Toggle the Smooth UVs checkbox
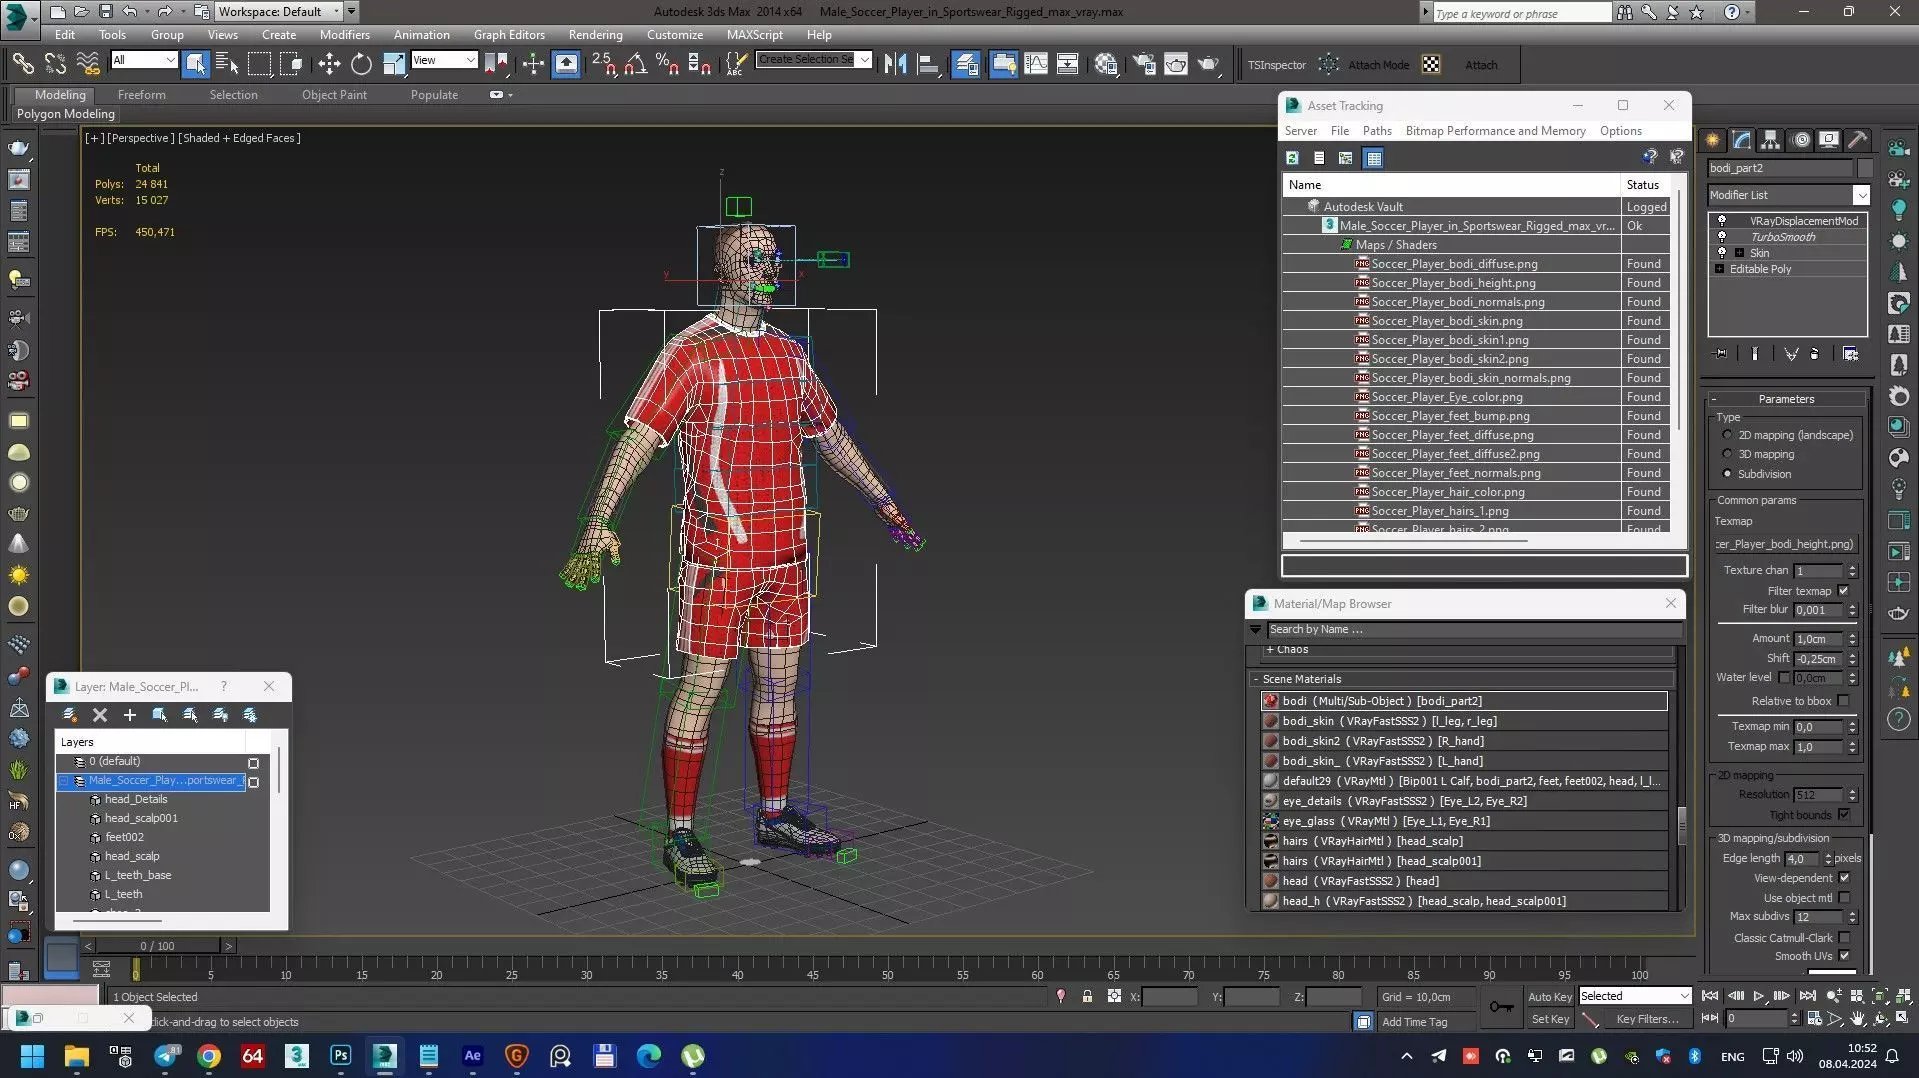The height and width of the screenshot is (1078, 1919). [1844, 956]
